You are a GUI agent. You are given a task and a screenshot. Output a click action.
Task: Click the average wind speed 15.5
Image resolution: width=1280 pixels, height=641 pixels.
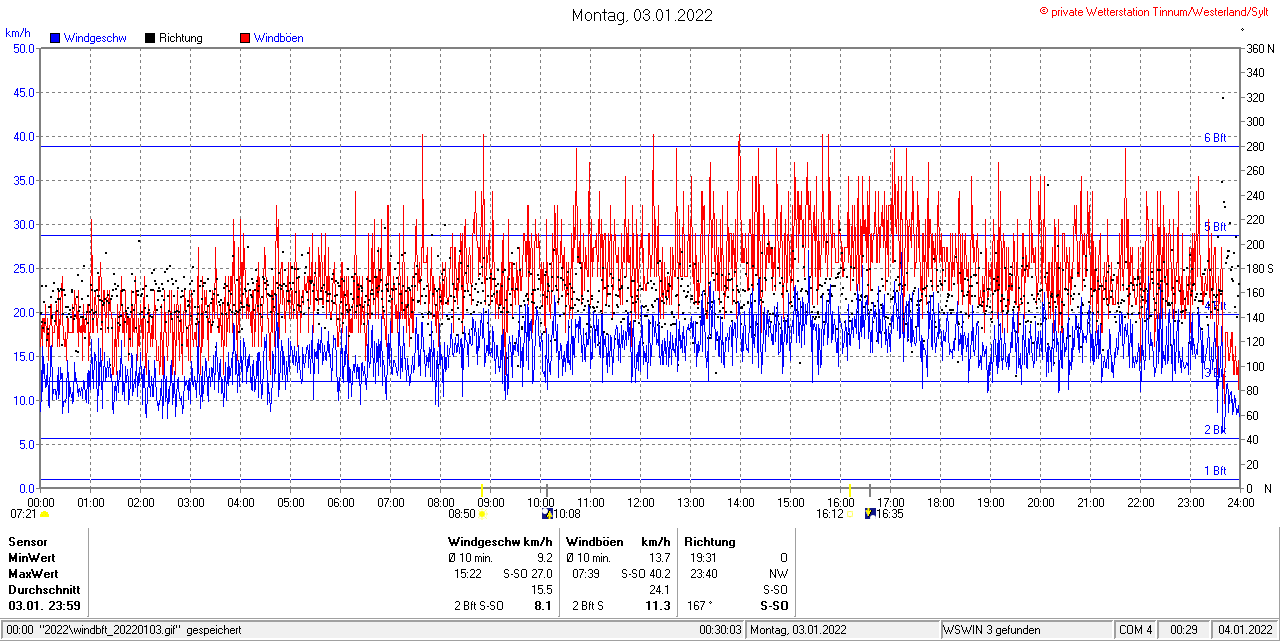click(x=542, y=590)
